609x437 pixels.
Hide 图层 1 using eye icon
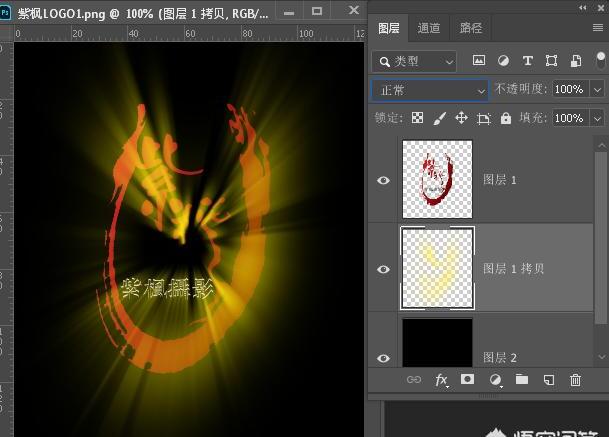tap(383, 180)
